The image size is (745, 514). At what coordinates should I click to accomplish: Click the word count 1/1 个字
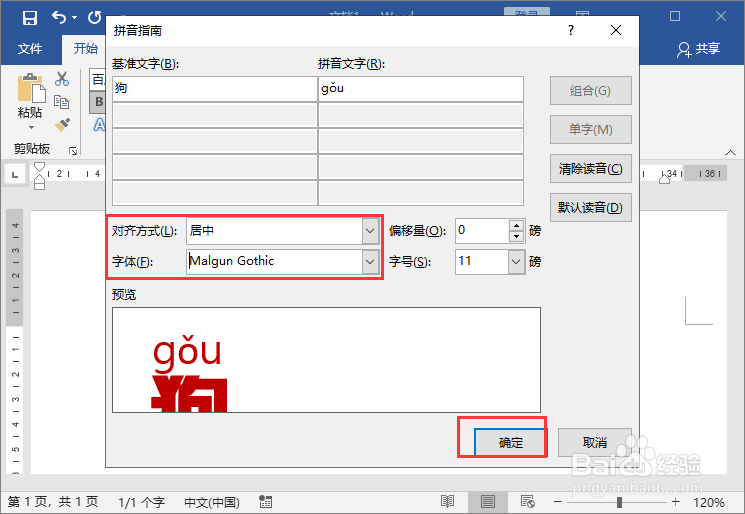142,503
